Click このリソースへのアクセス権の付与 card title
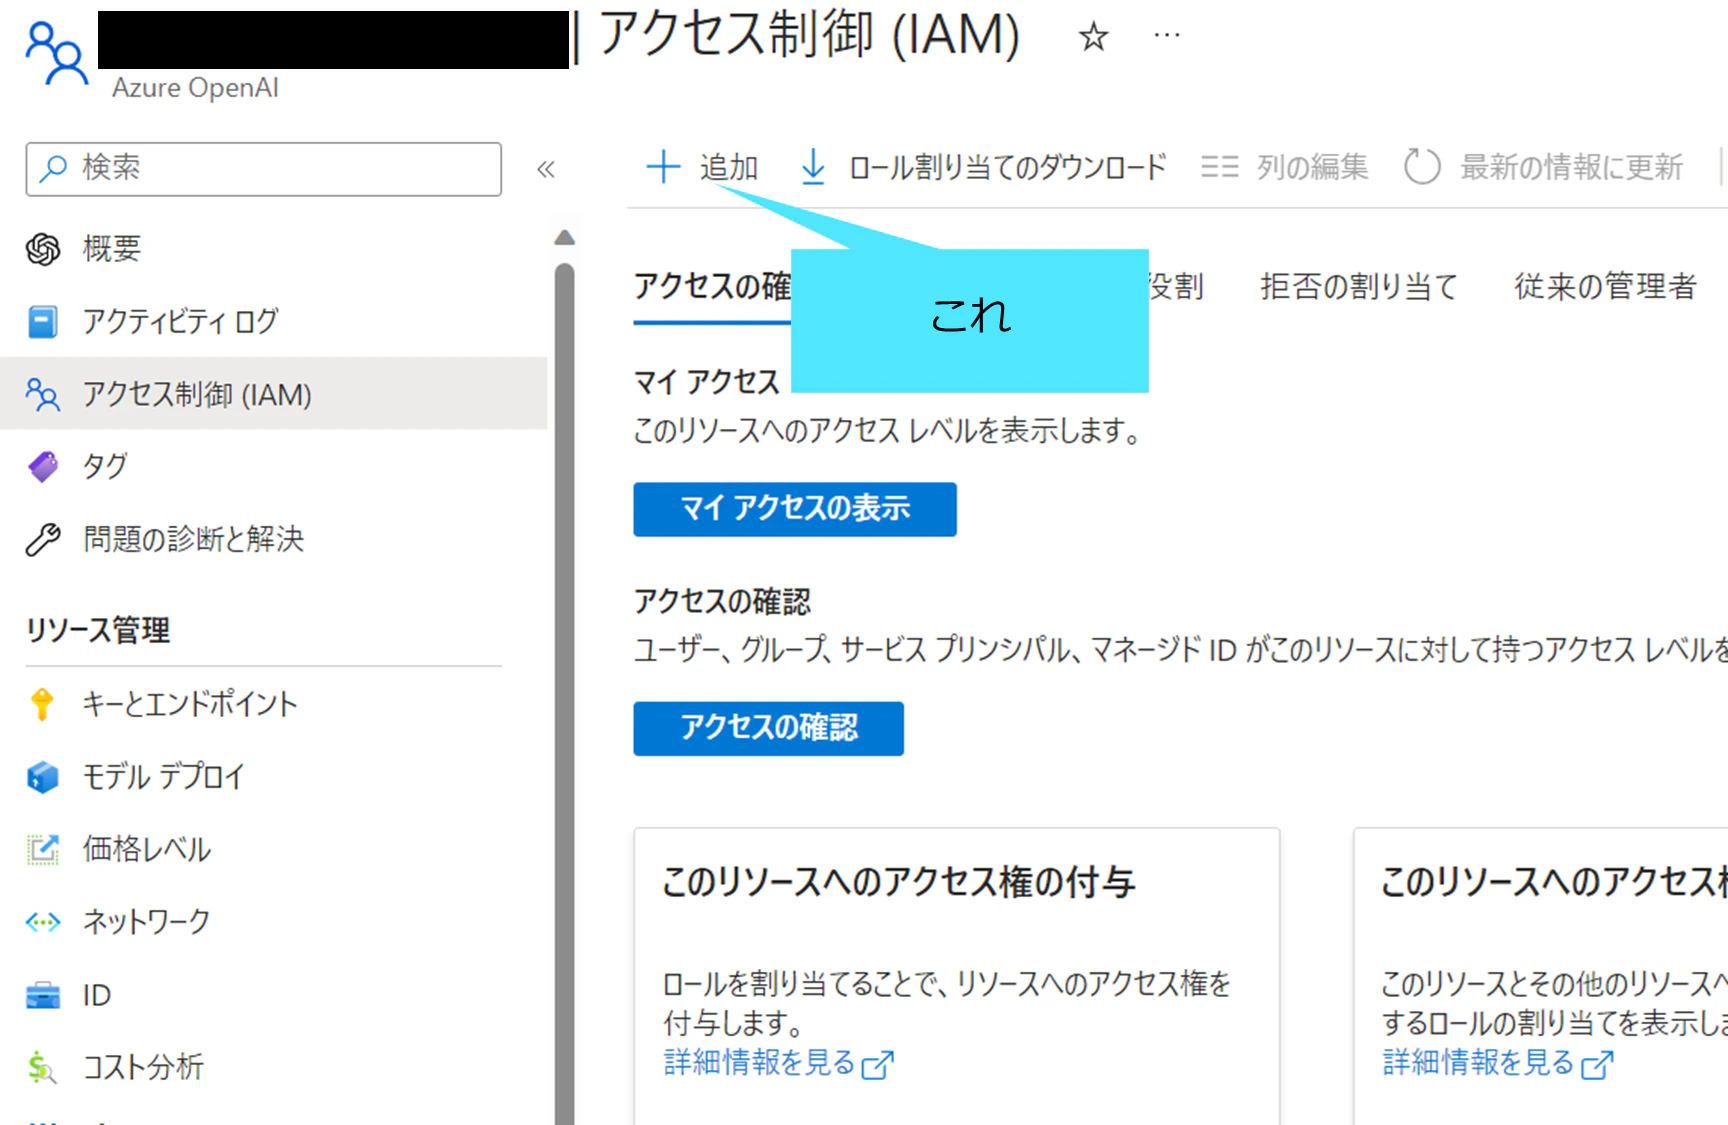 (x=898, y=883)
